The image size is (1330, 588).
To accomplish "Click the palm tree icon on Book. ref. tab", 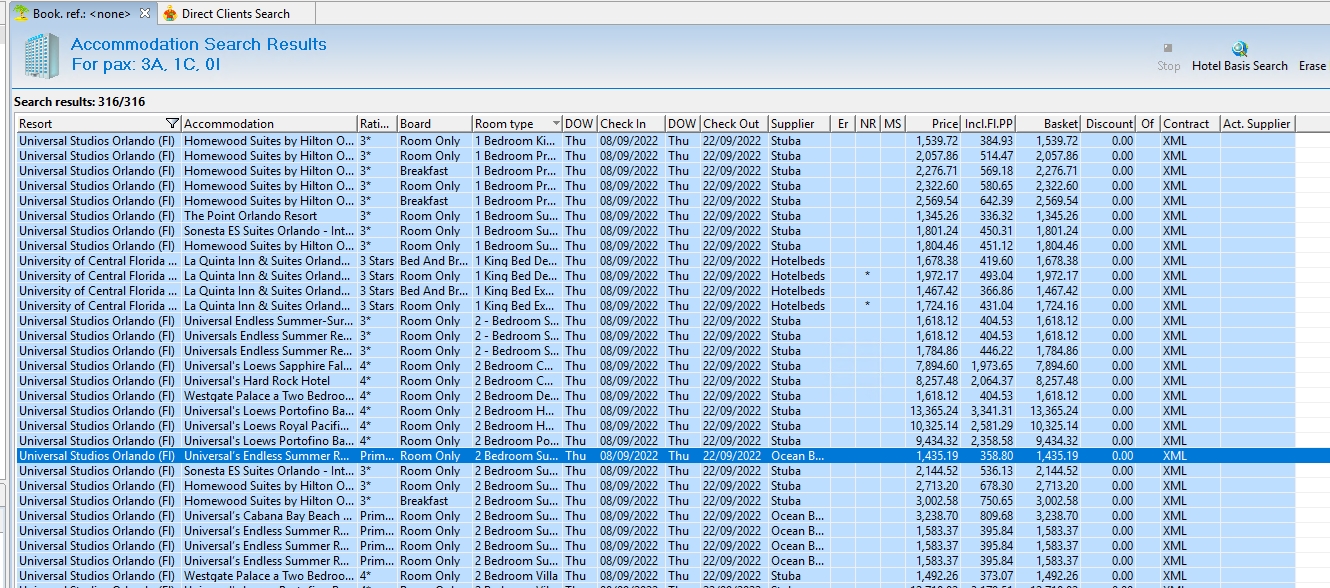I will pos(21,13).
